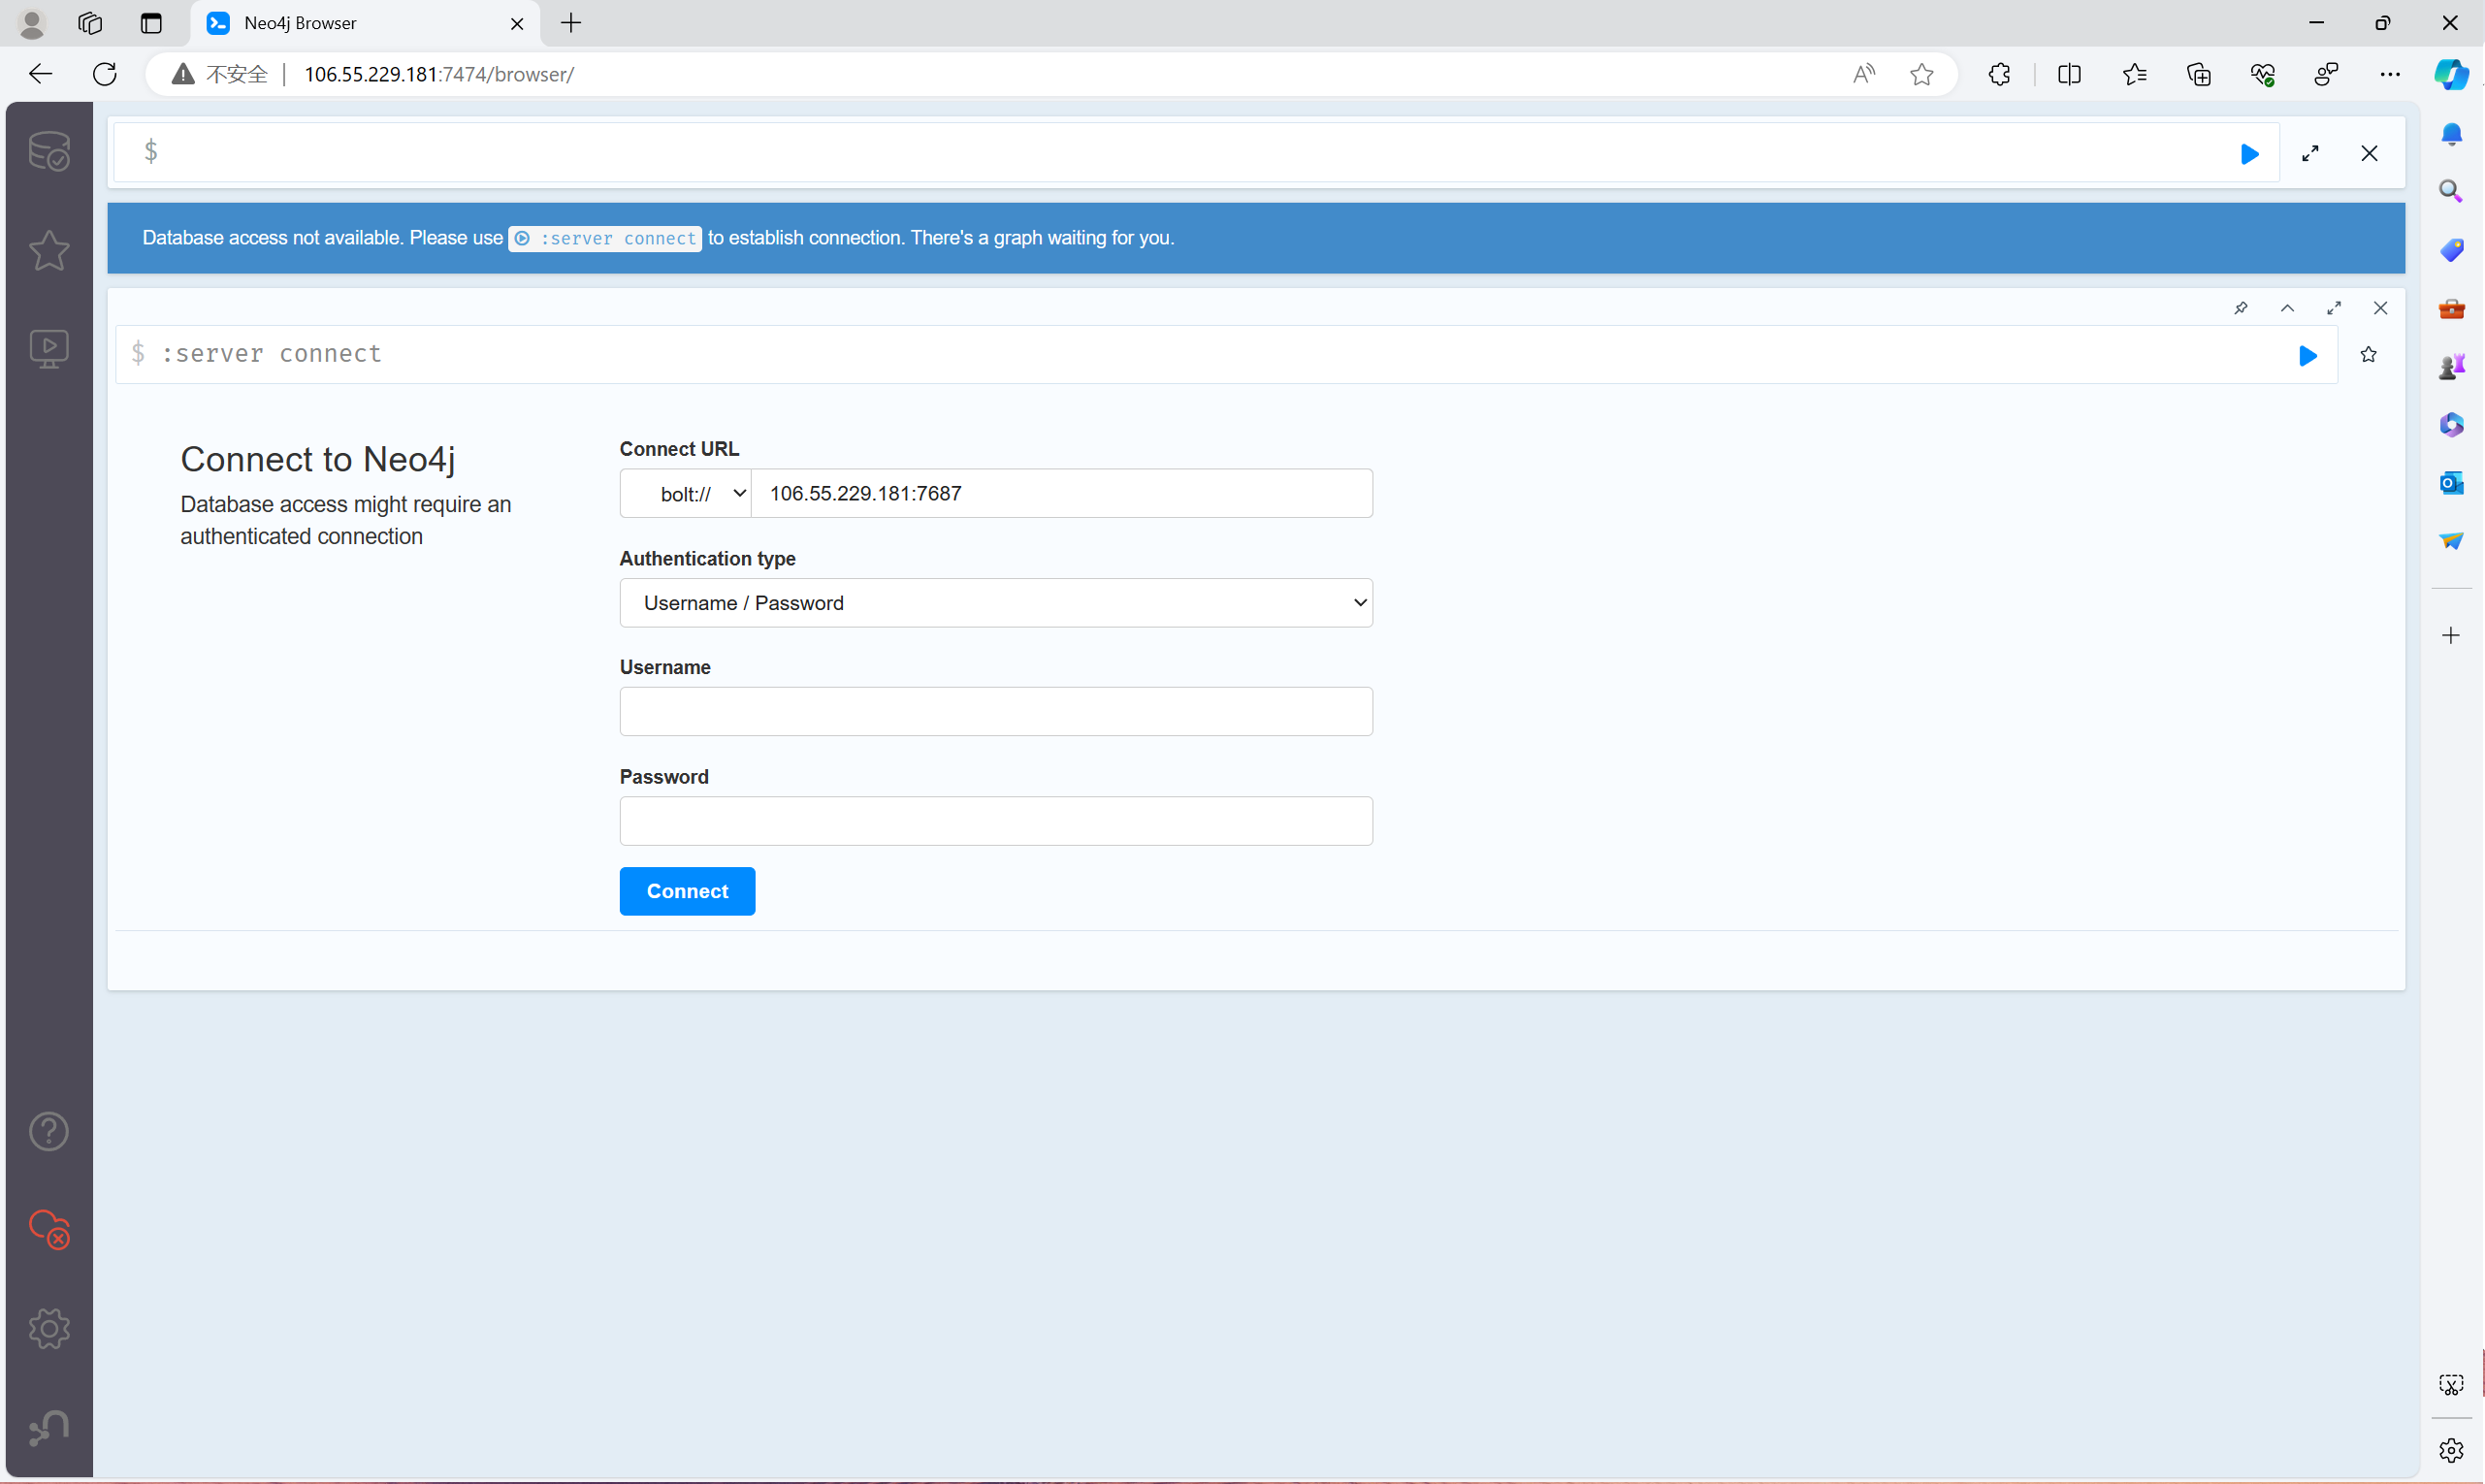The height and width of the screenshot is (1484, 2485).
Task: Open the Edge sidebar notifications bell
Action: pyautogui.click(x=2451, y=134)
